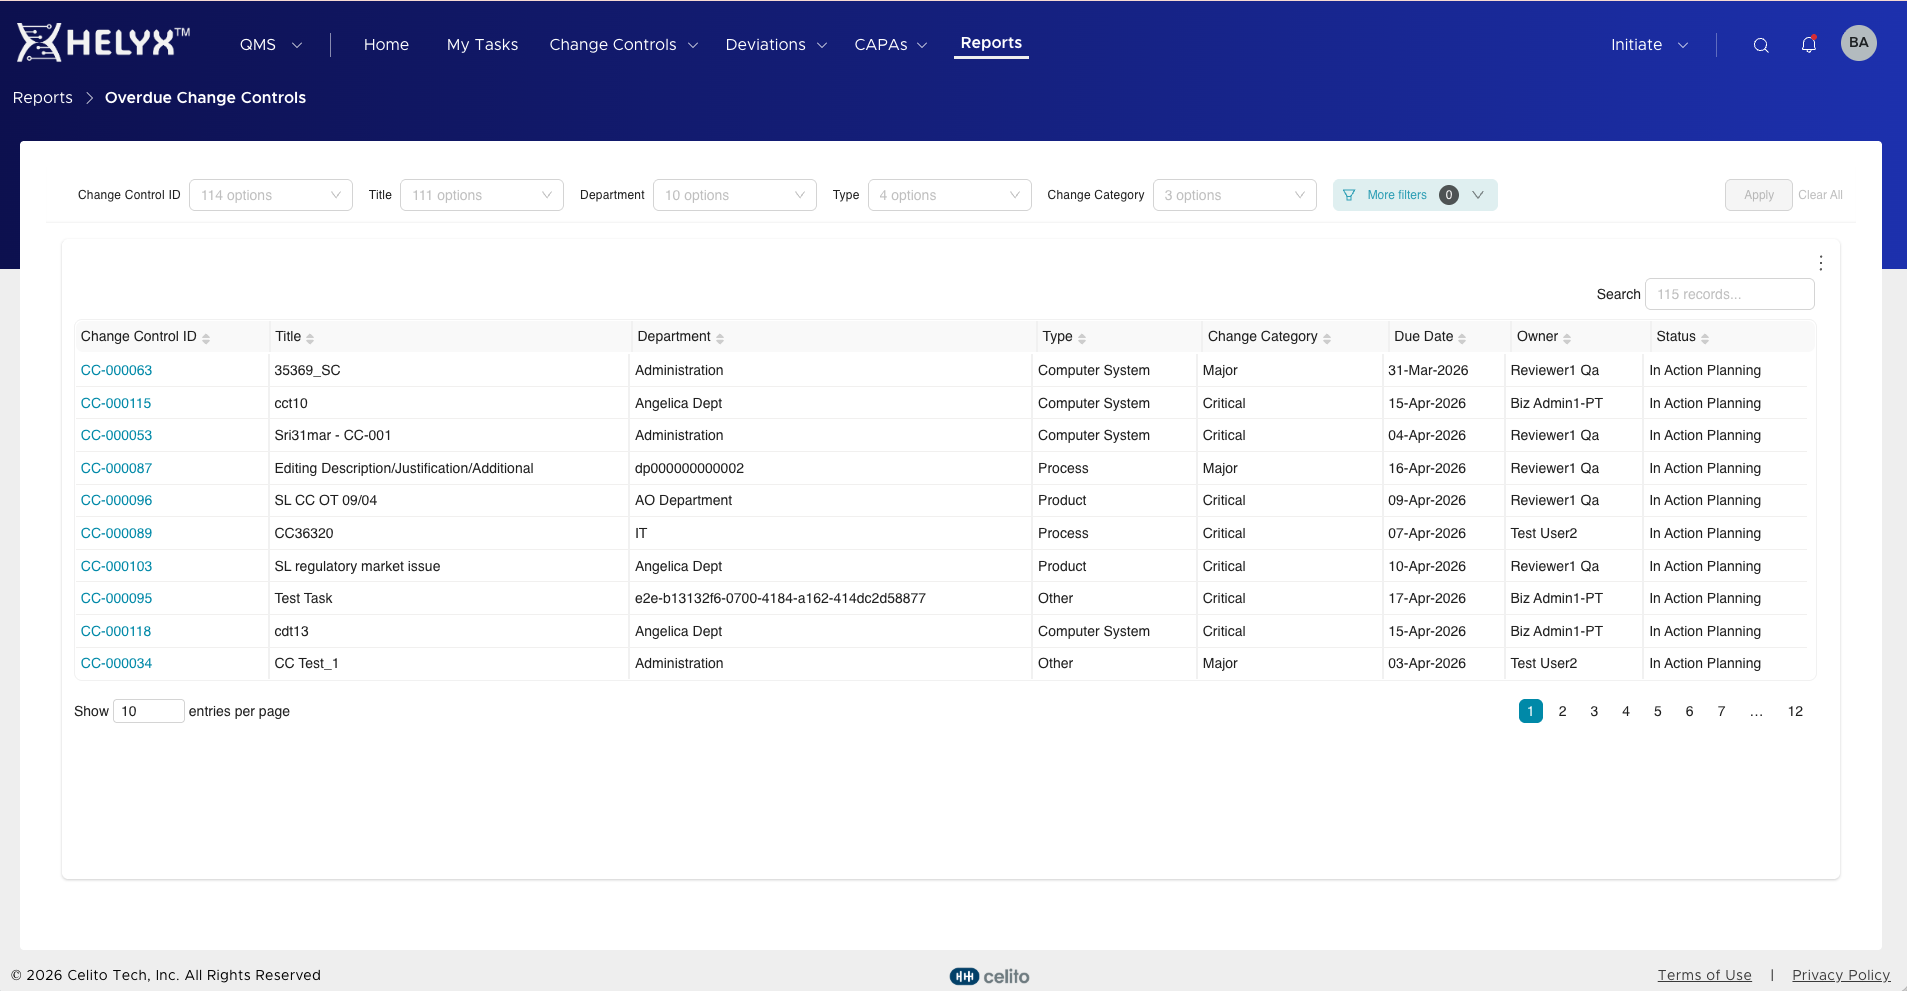
Task: Open record CC-000053
Action: pos(116,435)
